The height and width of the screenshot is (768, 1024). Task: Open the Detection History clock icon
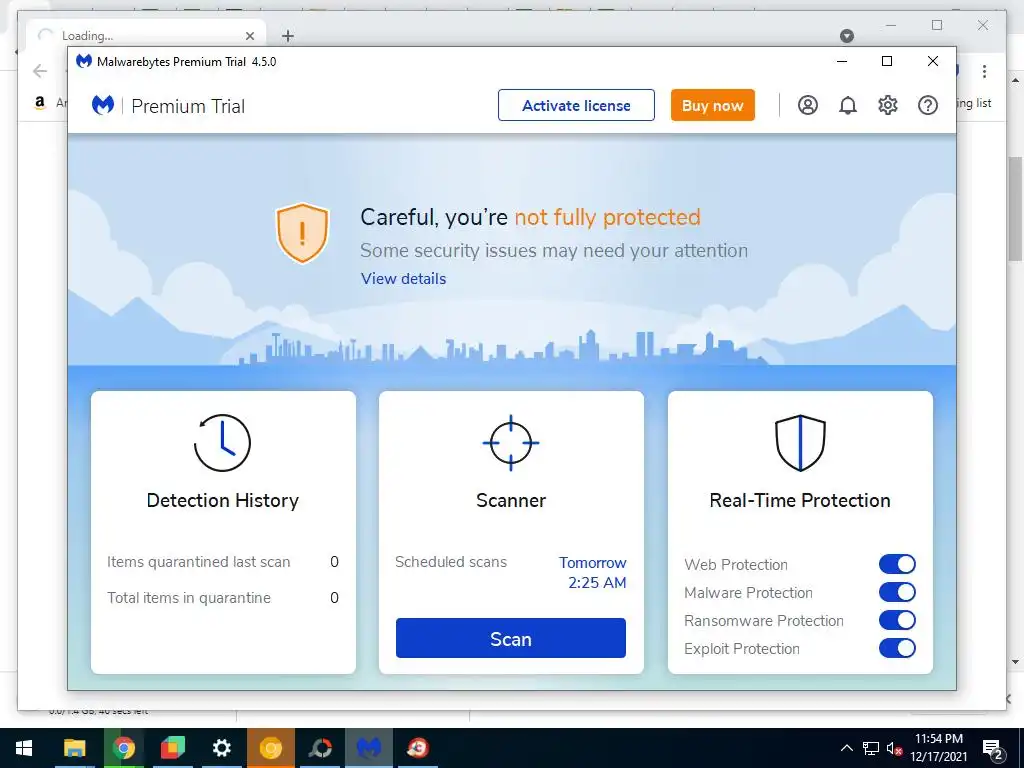click(222, 443)
